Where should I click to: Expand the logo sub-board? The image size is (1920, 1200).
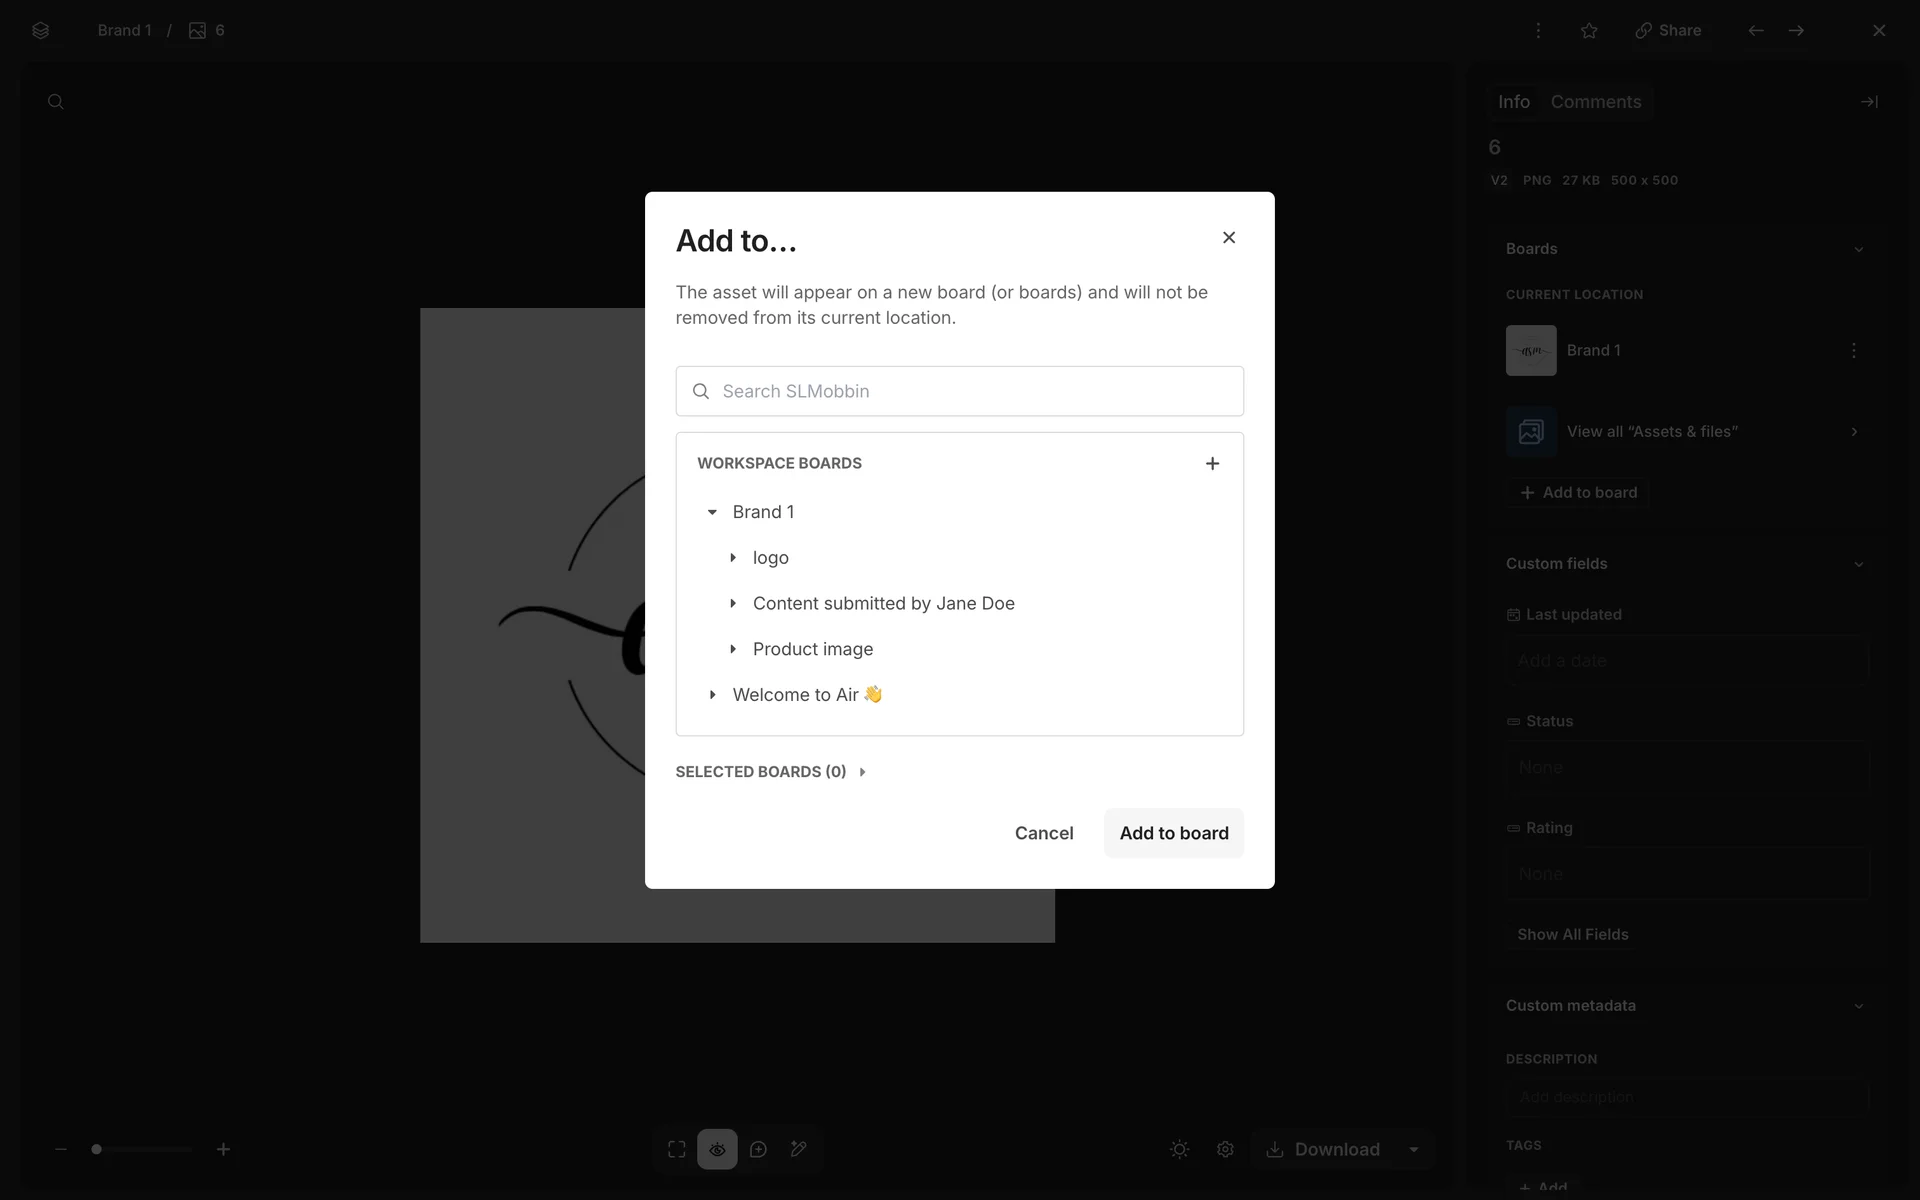[733, 558]
